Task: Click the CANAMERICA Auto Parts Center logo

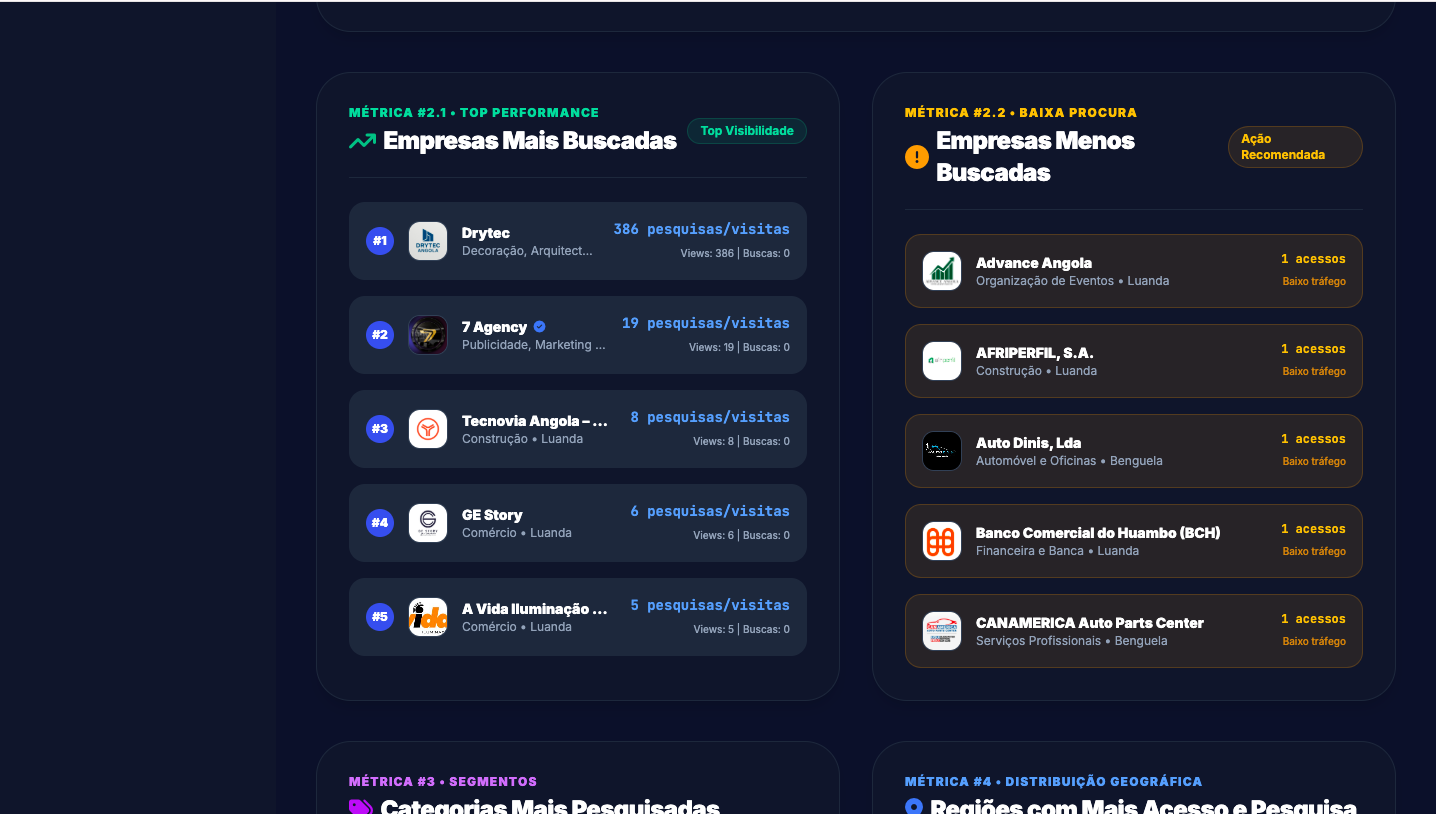Action: (x=942, y=631)
